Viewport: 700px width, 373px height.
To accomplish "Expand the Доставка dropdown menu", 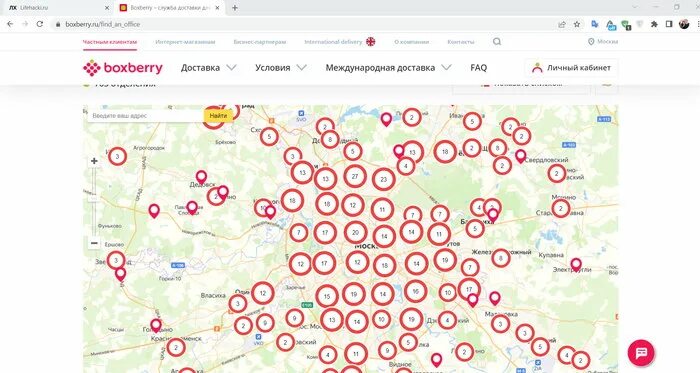I will click(x=208, y=68).
